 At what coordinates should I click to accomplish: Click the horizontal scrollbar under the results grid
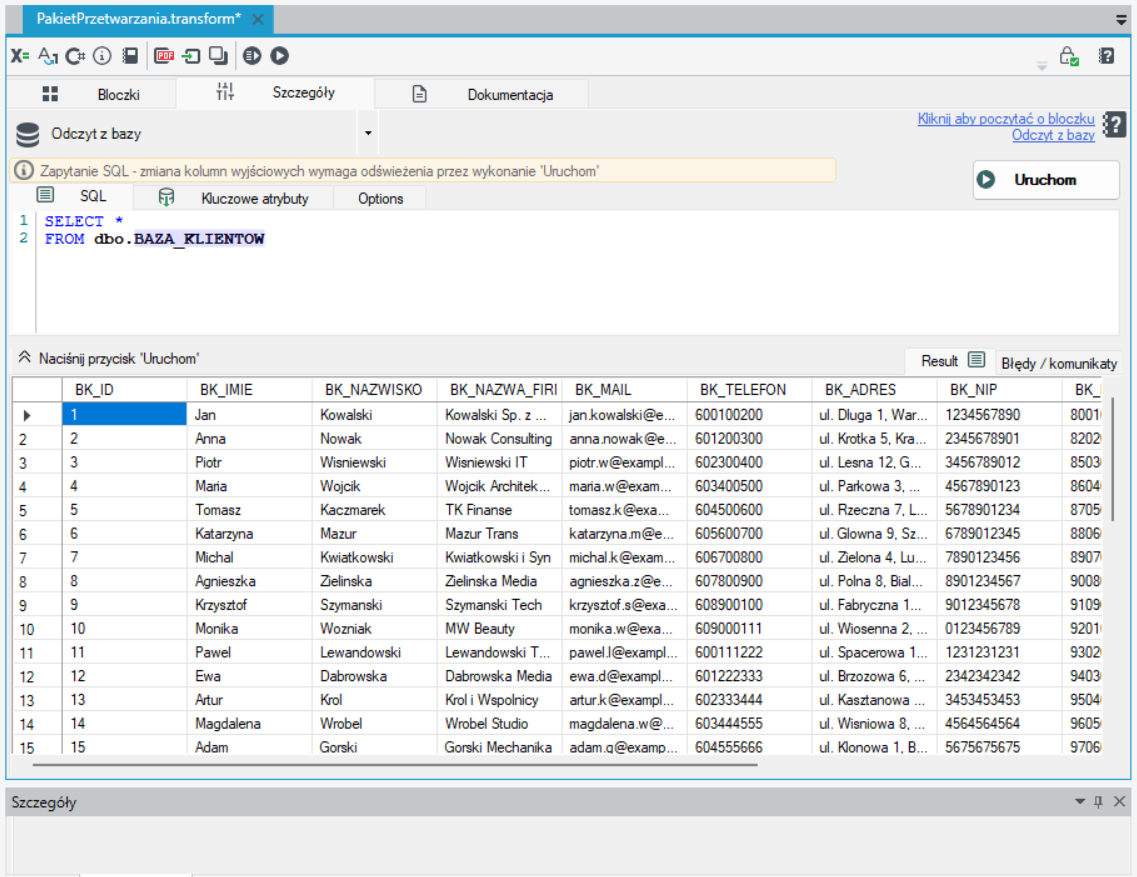click(395, 764)
